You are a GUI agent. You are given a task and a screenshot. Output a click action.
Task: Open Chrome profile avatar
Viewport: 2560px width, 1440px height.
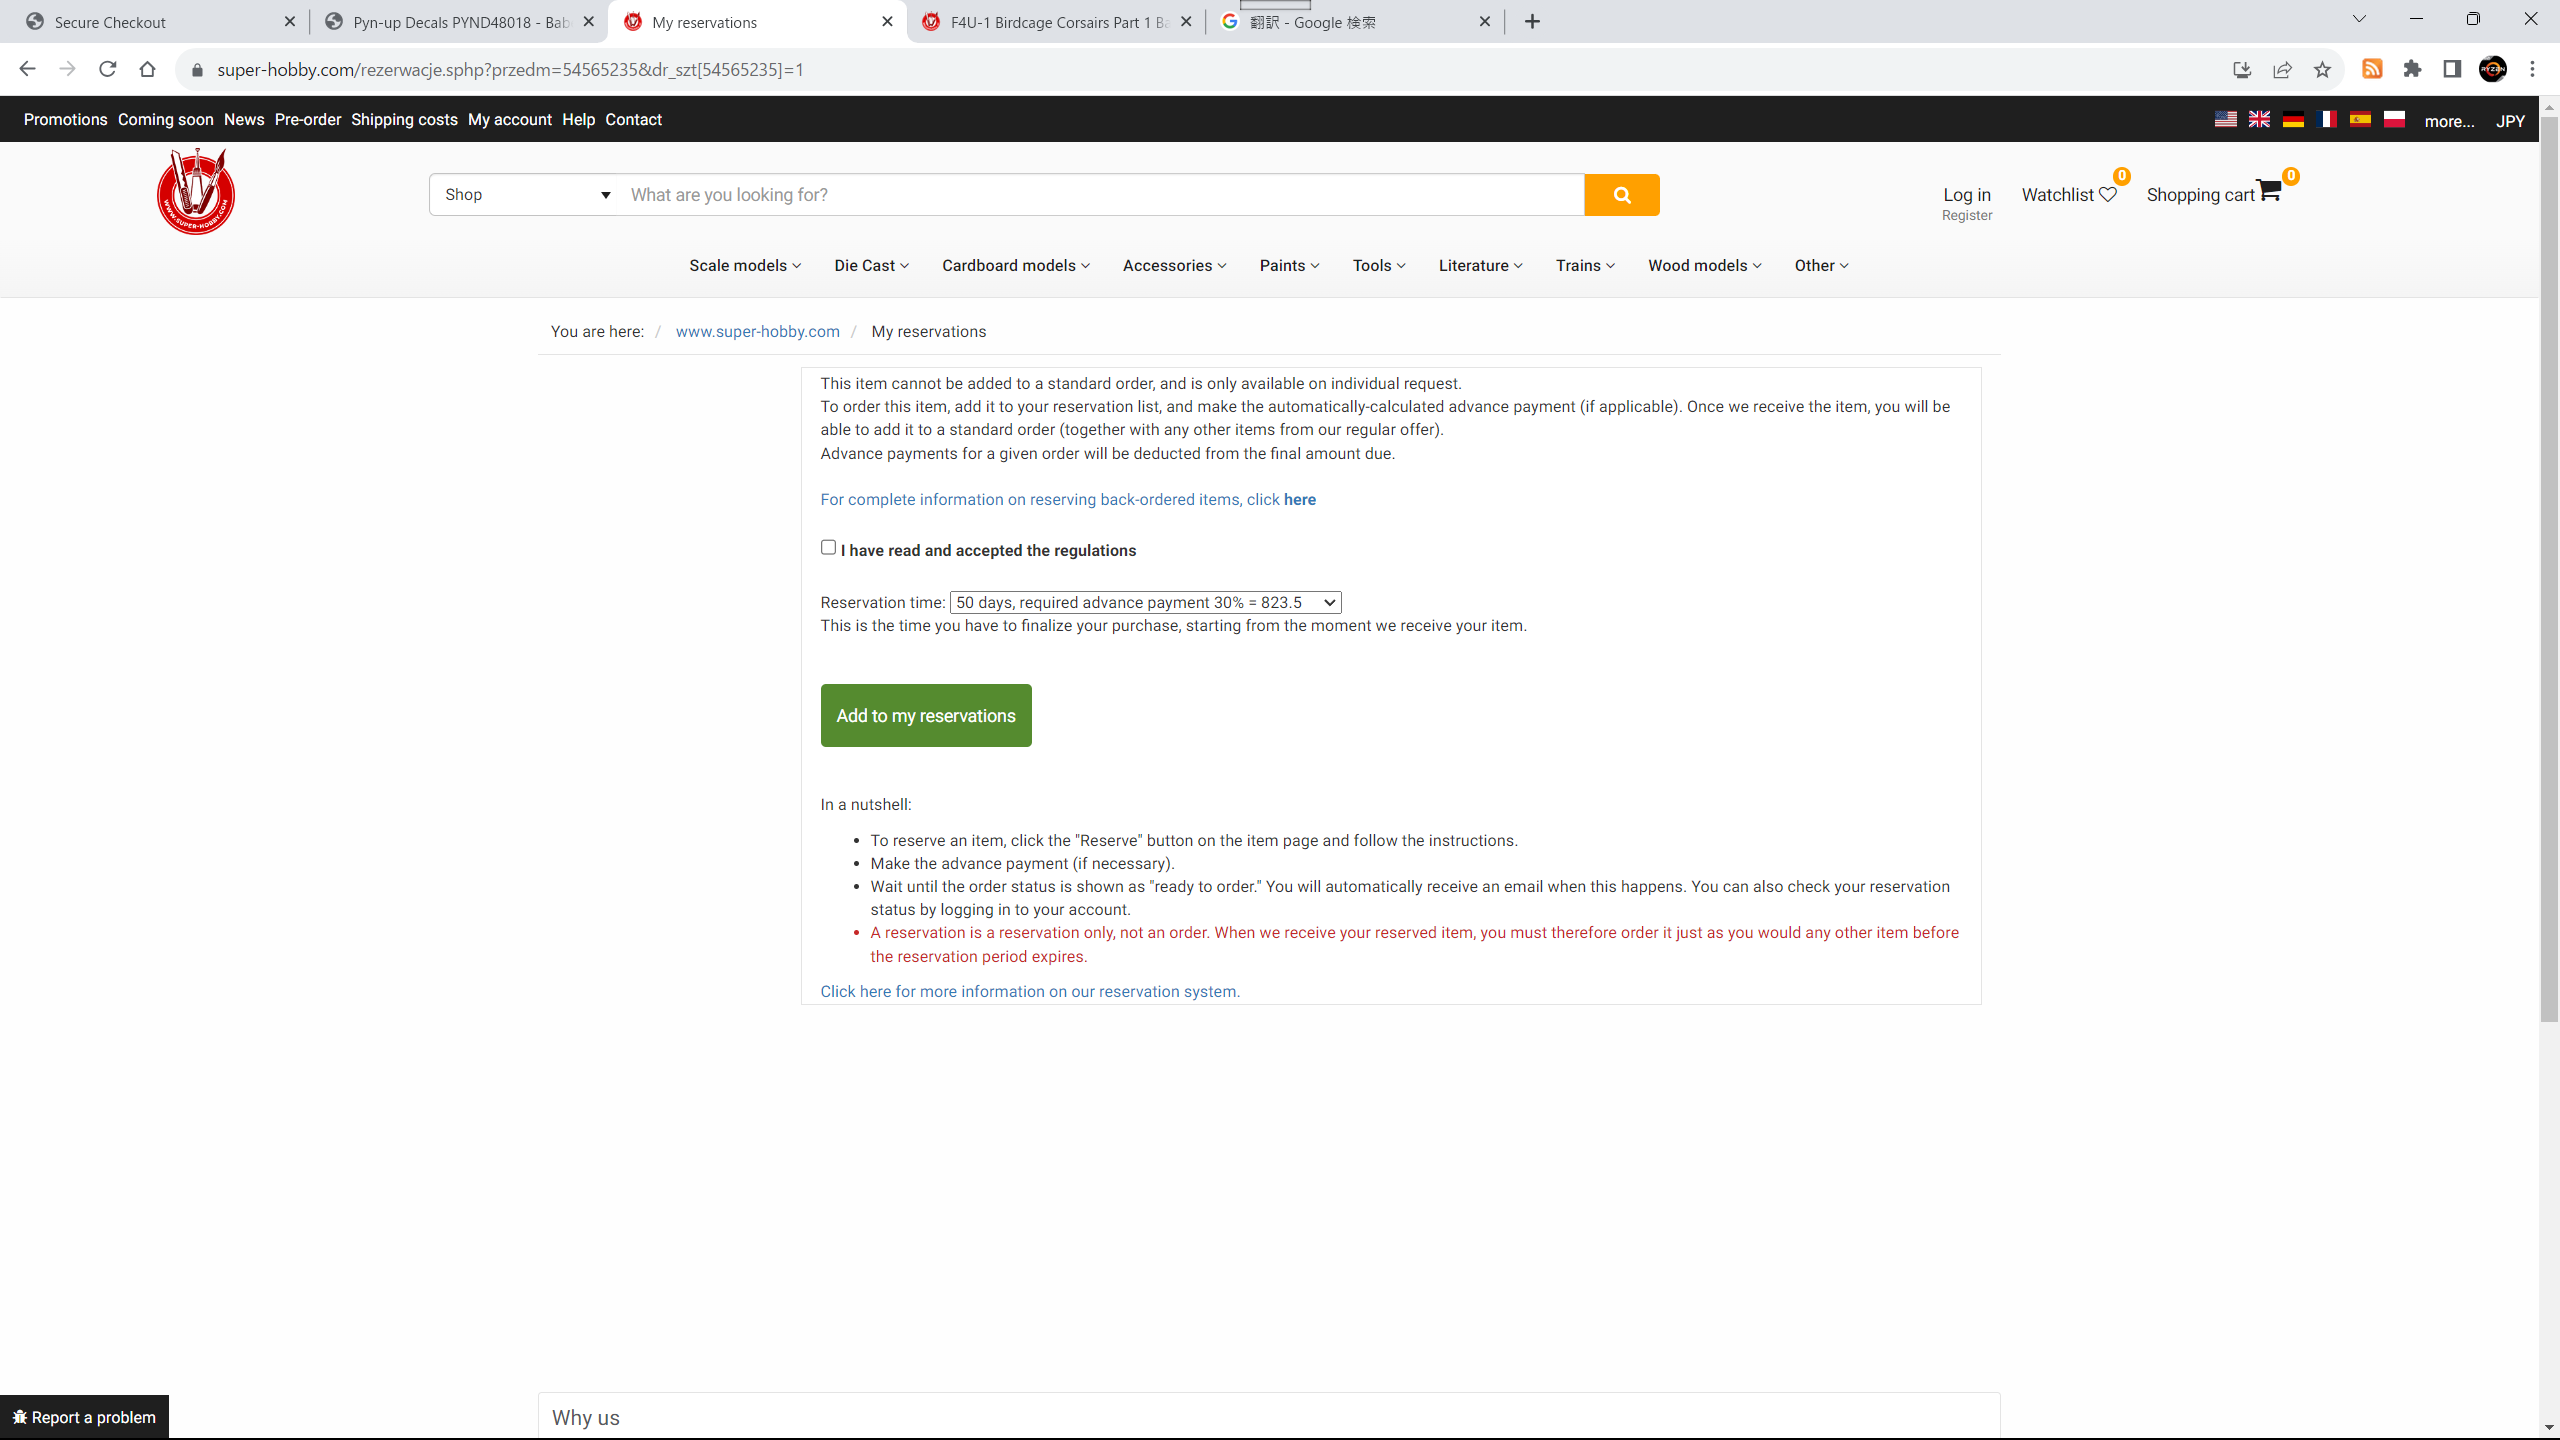2492,69
